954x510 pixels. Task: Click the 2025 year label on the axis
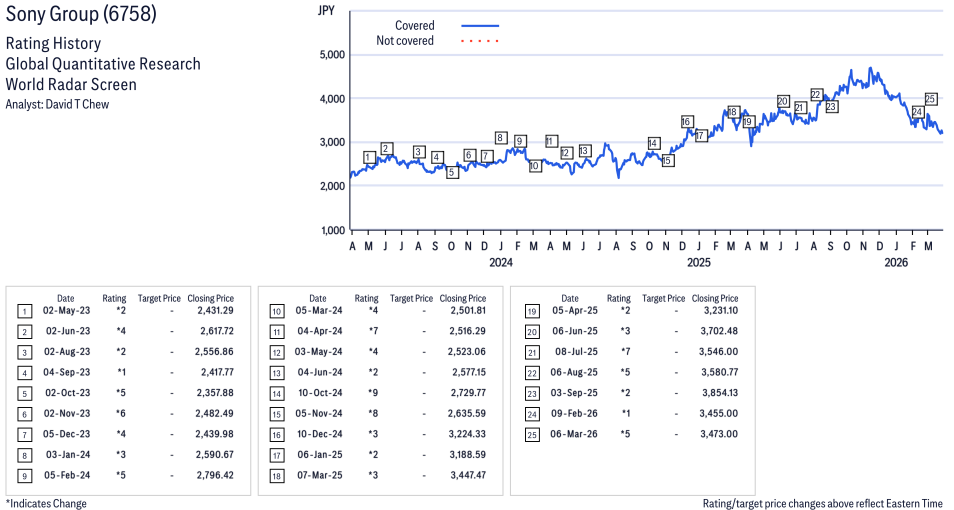pyautogui.click(x=698, y=263)
